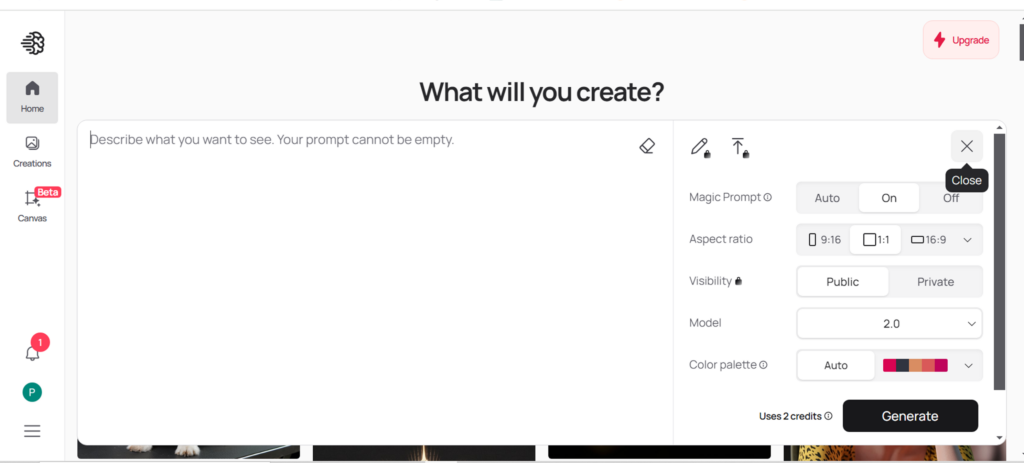Click the locked upload image icon
Viewport: 1024px width, 463px height.
739,147
